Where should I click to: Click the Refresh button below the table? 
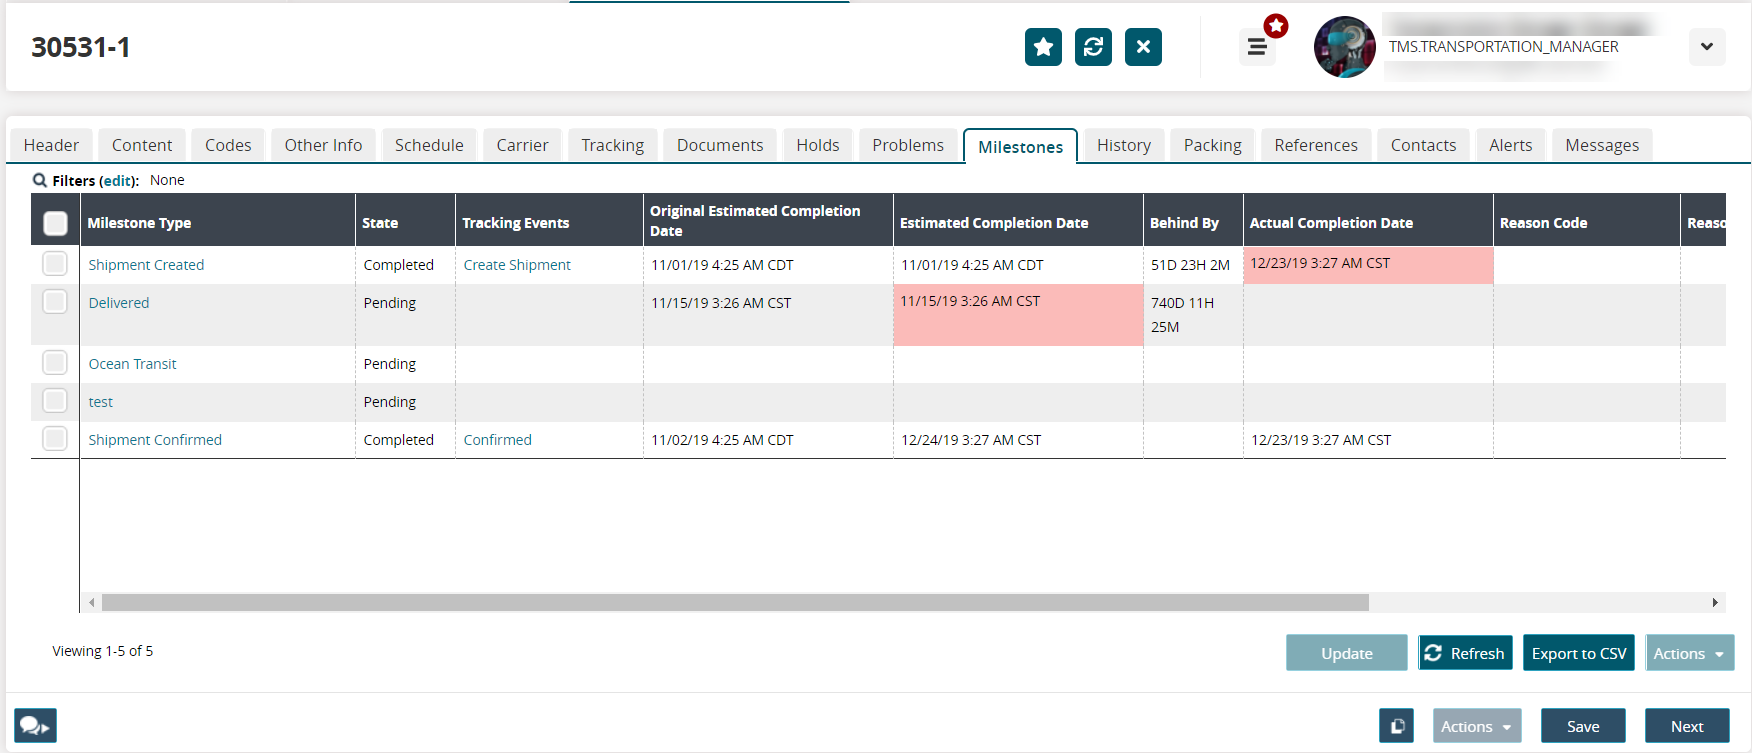click(1465, 653)
